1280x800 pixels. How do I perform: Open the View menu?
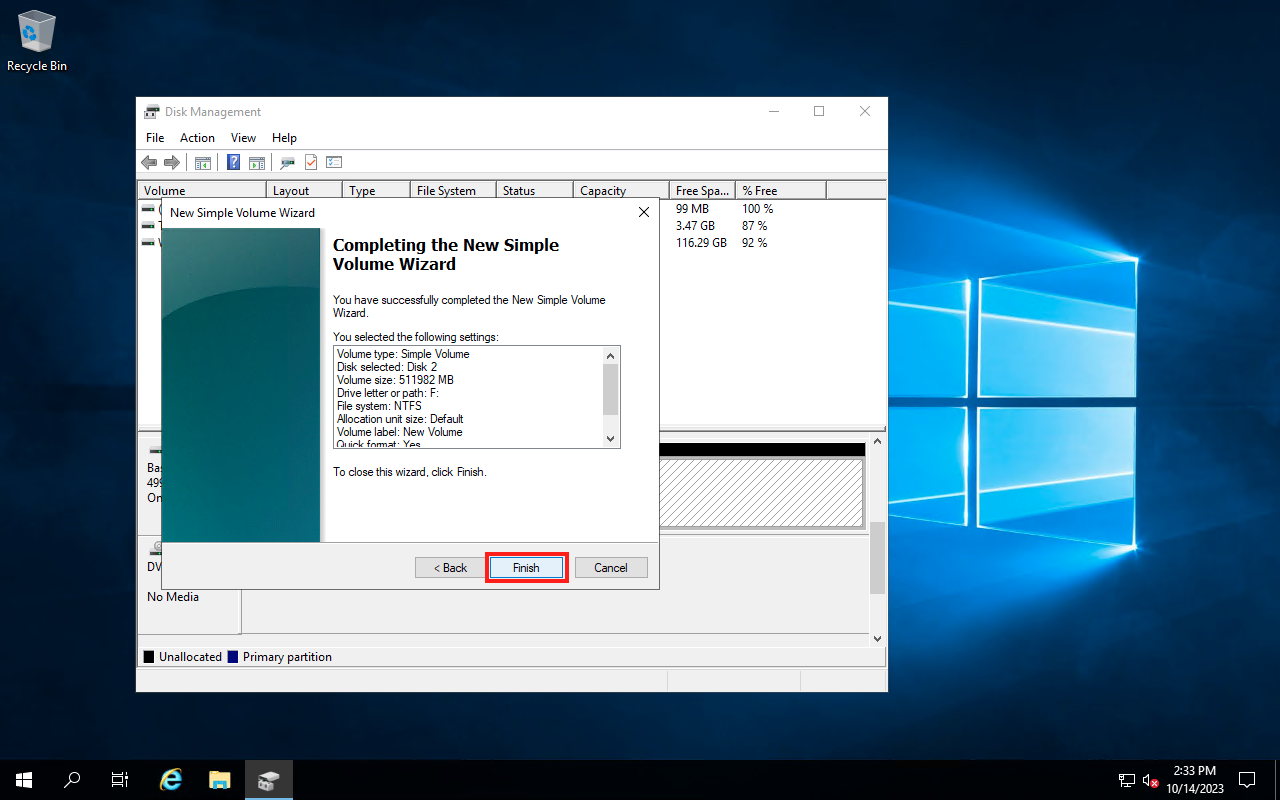tap(243, 138)
